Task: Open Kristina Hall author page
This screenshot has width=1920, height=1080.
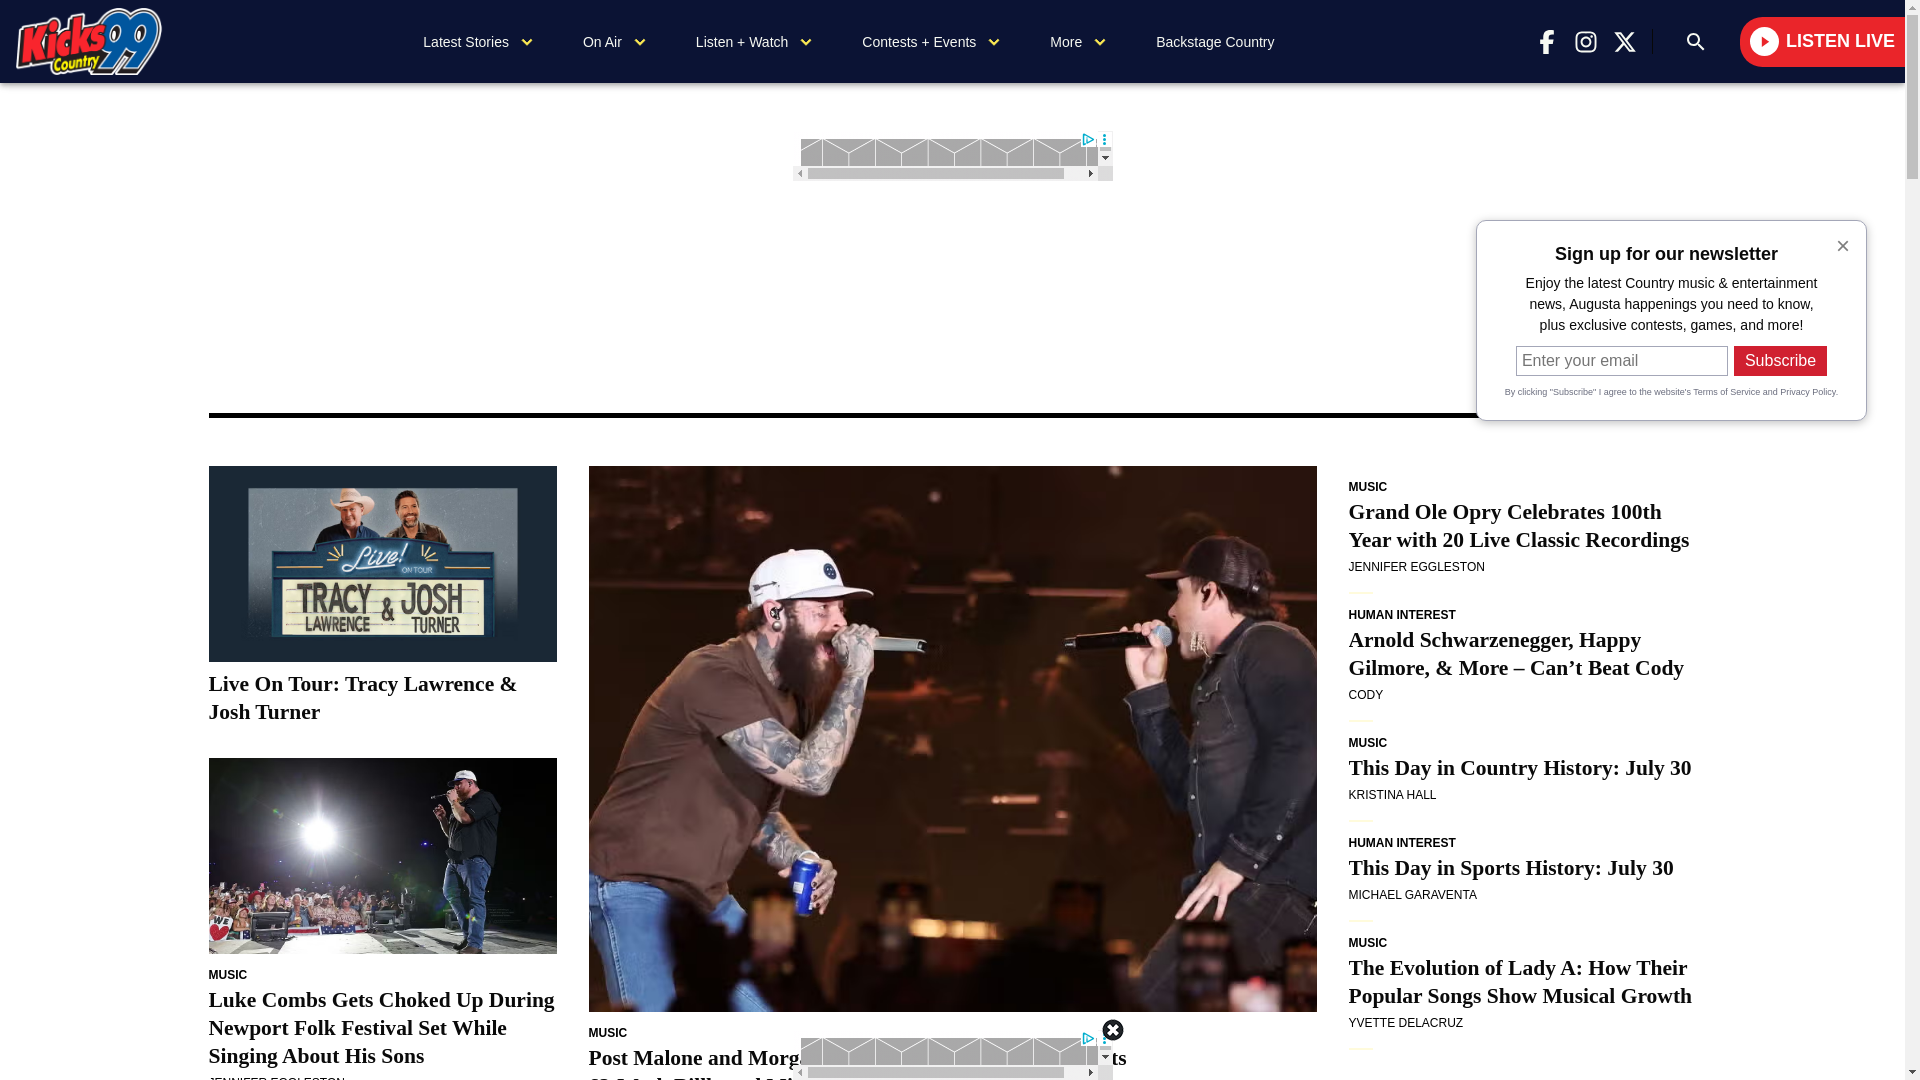Action: click(1392, 795)
